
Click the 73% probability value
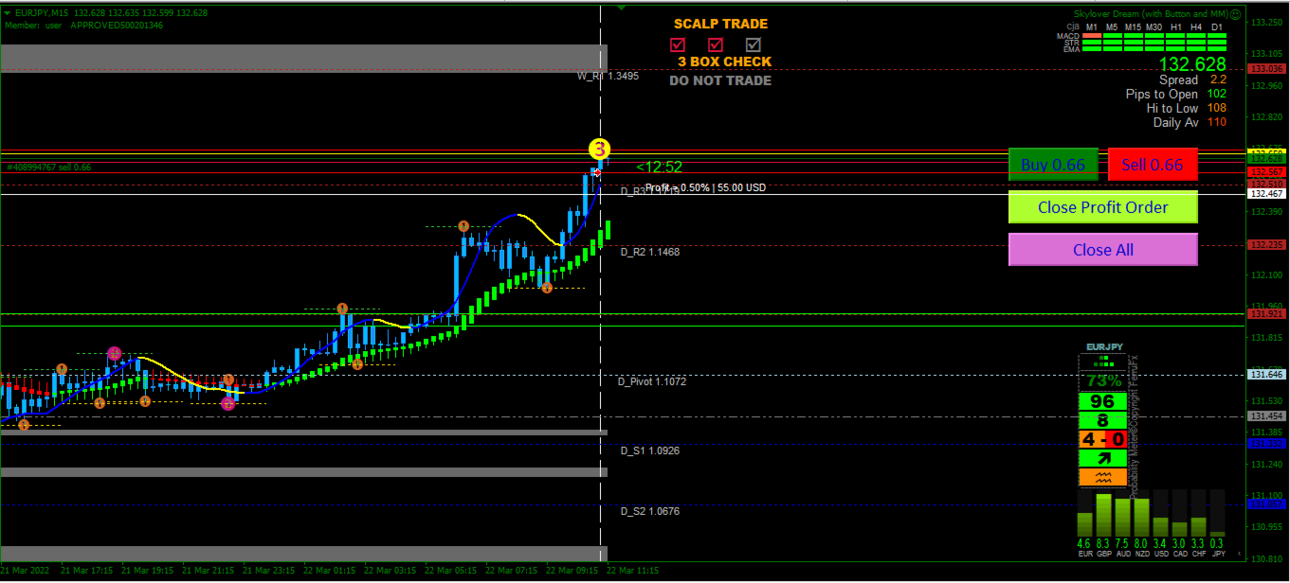tap(1104, 381)
